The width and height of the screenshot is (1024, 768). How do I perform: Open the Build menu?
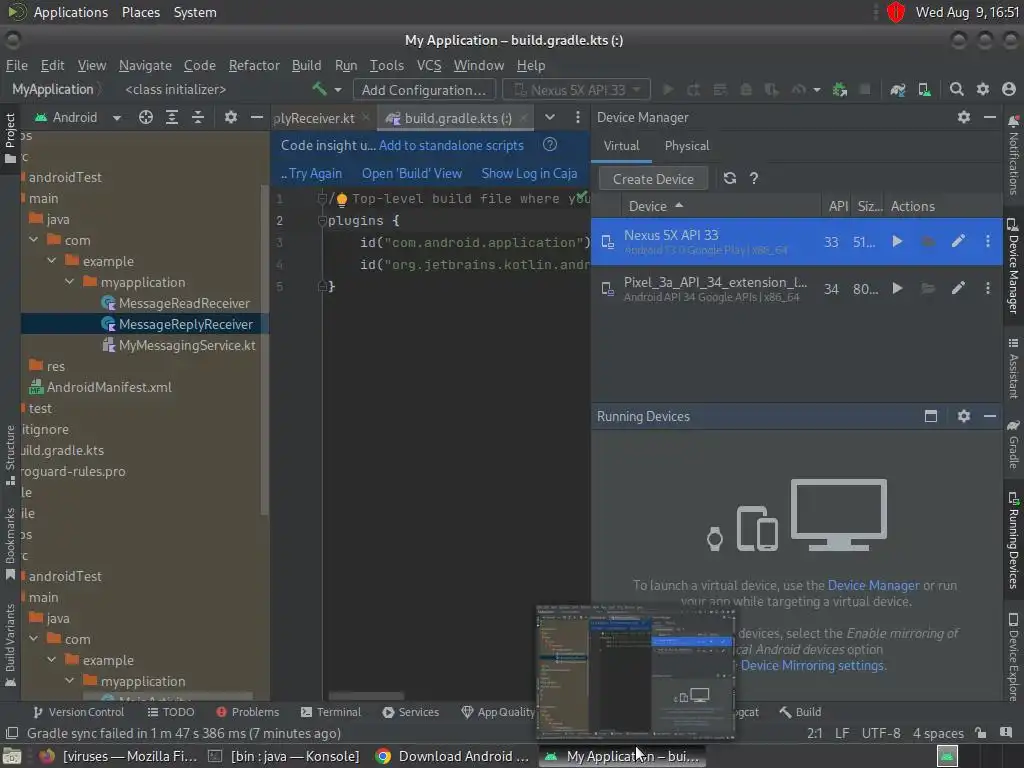306,65
